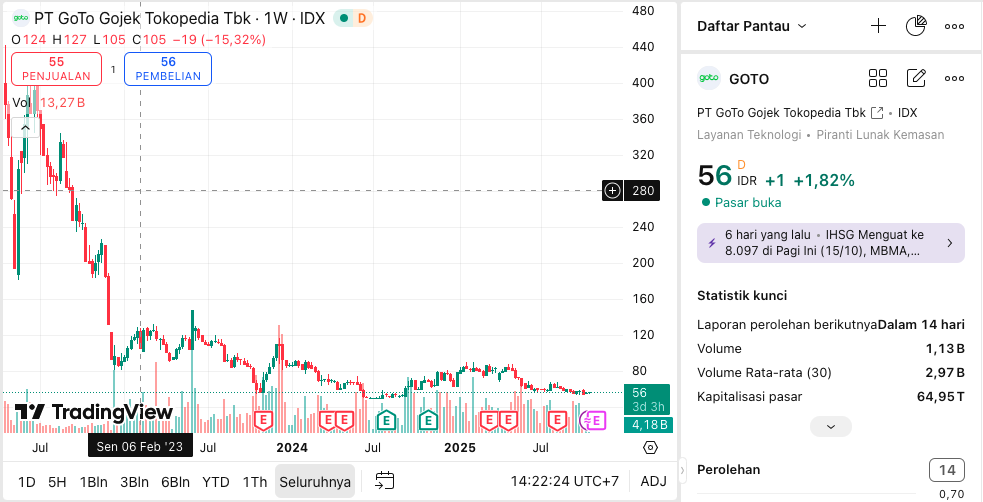Add a symbol with the watchlist plus icon
983x502 pixels.
(878, 26)
